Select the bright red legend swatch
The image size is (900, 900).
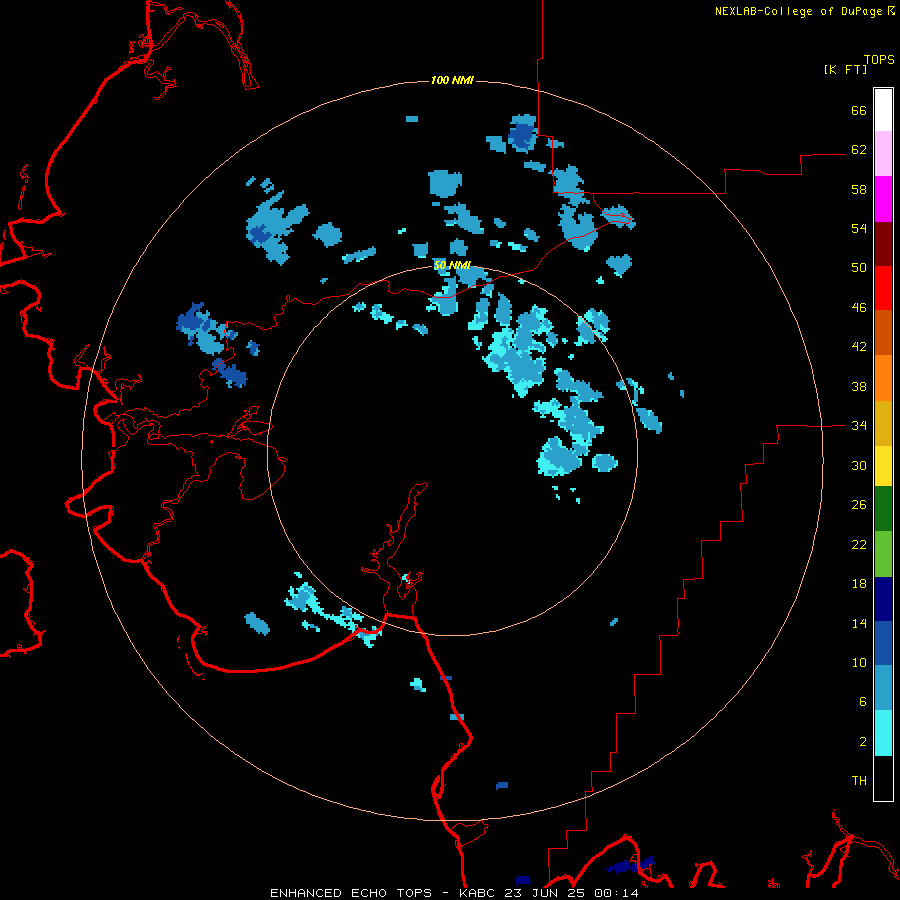coord(883,288)
